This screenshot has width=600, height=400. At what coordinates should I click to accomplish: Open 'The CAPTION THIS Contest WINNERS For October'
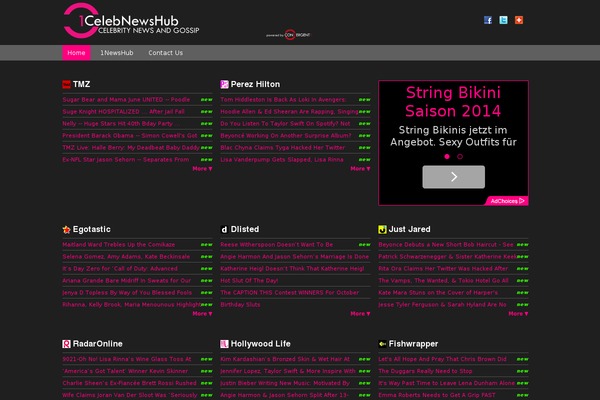point(290,292)
